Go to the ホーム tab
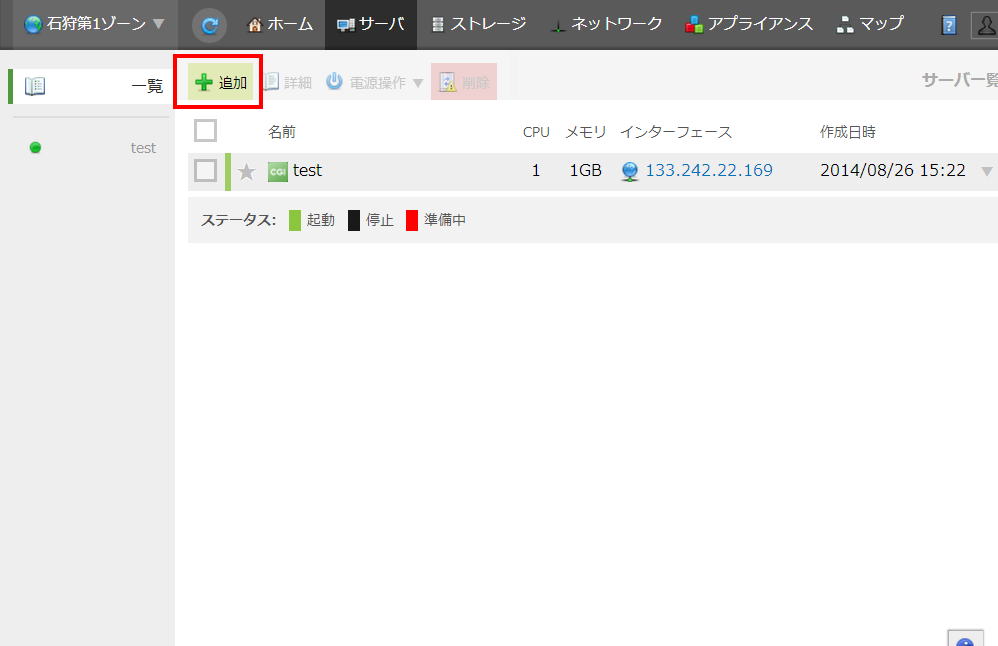Screen dimensions: 998x646 coord(280,24)
